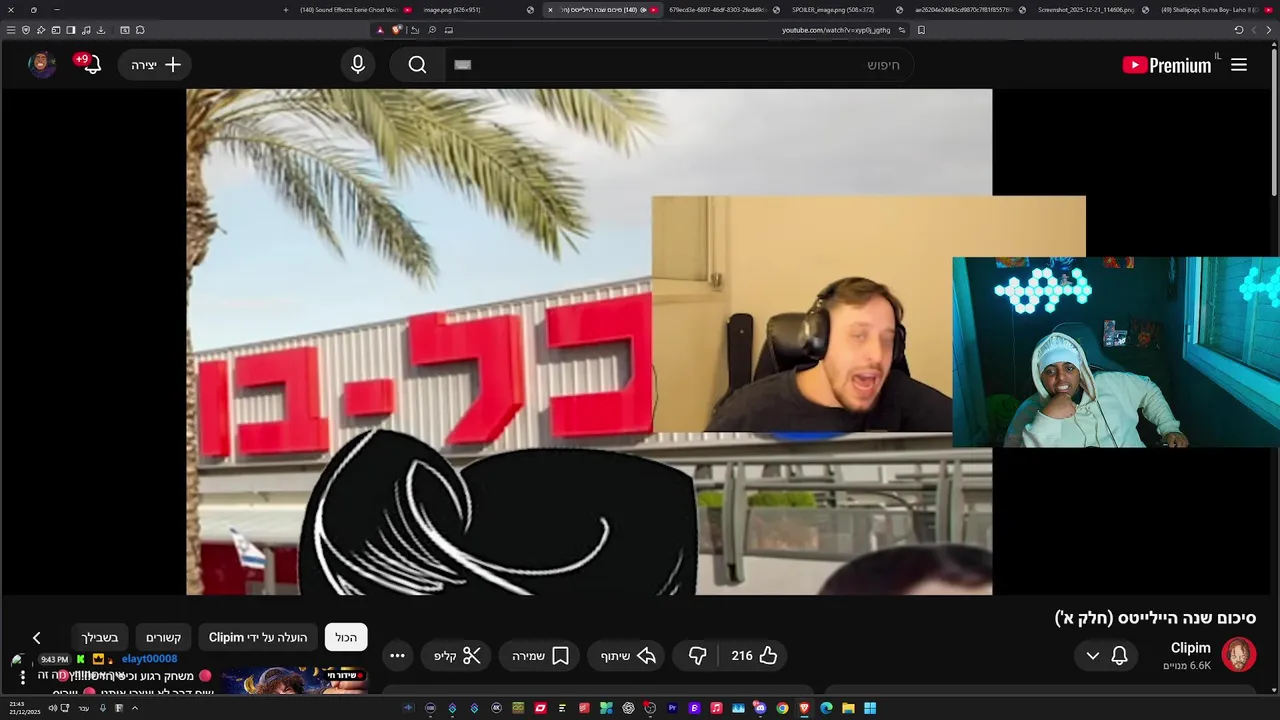Share the video using the שיתוף button
The height and width of the screenshot is (720, 1280).
628,656
